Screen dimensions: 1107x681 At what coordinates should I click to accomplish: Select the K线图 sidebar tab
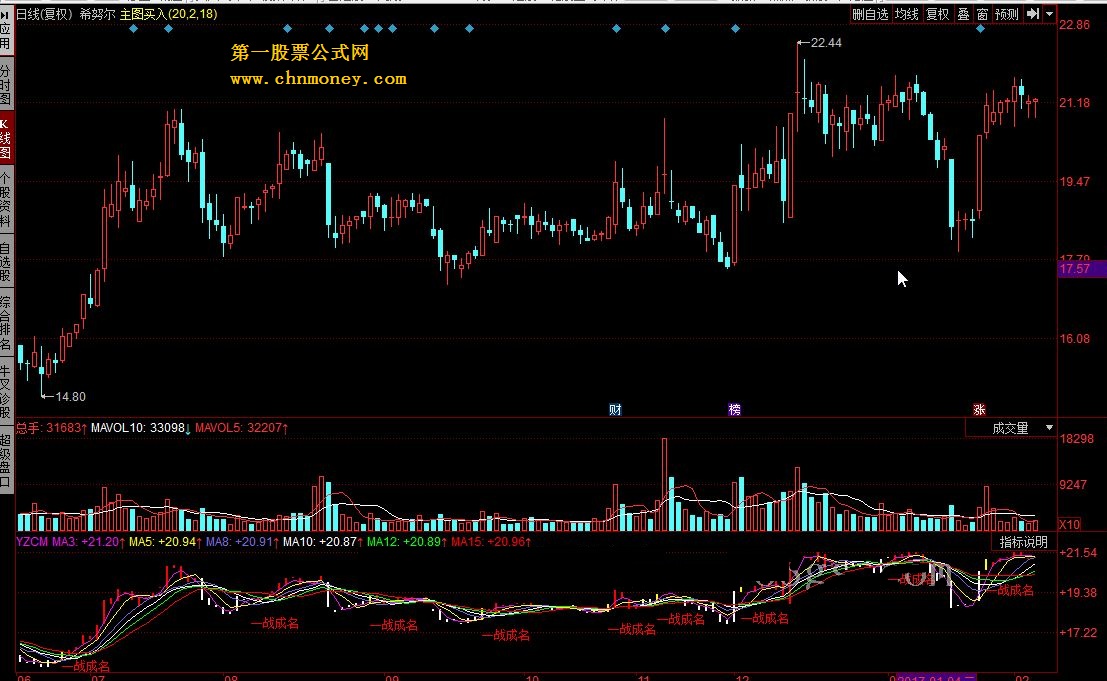tap(6, 138)
